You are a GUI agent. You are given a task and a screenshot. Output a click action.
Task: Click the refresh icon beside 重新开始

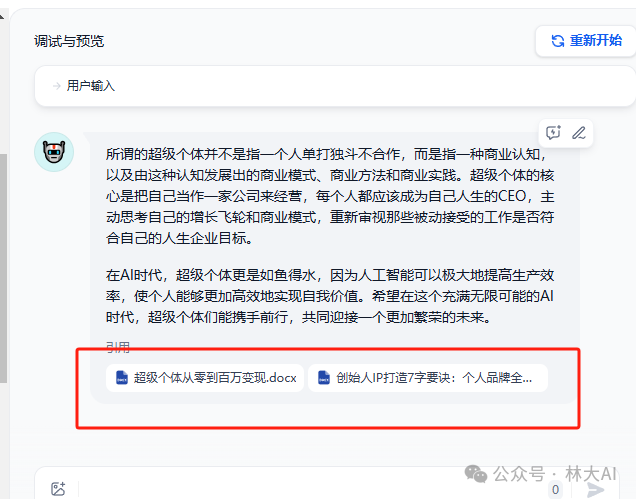click(x=558, y=41)
